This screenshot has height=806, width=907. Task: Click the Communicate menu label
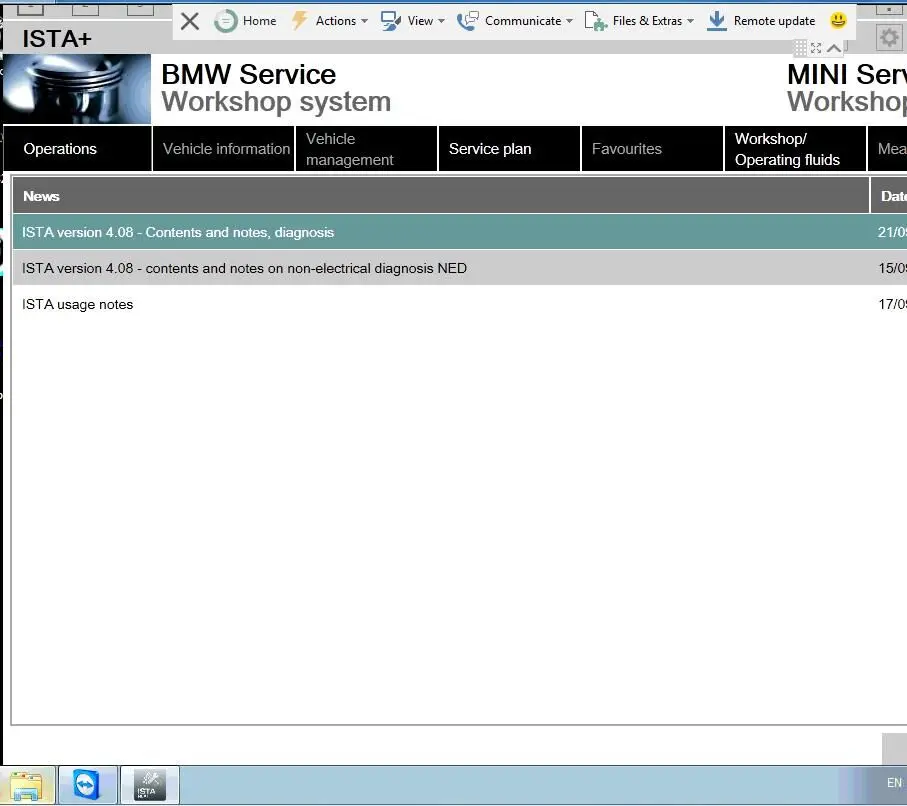tap(523, 21)
